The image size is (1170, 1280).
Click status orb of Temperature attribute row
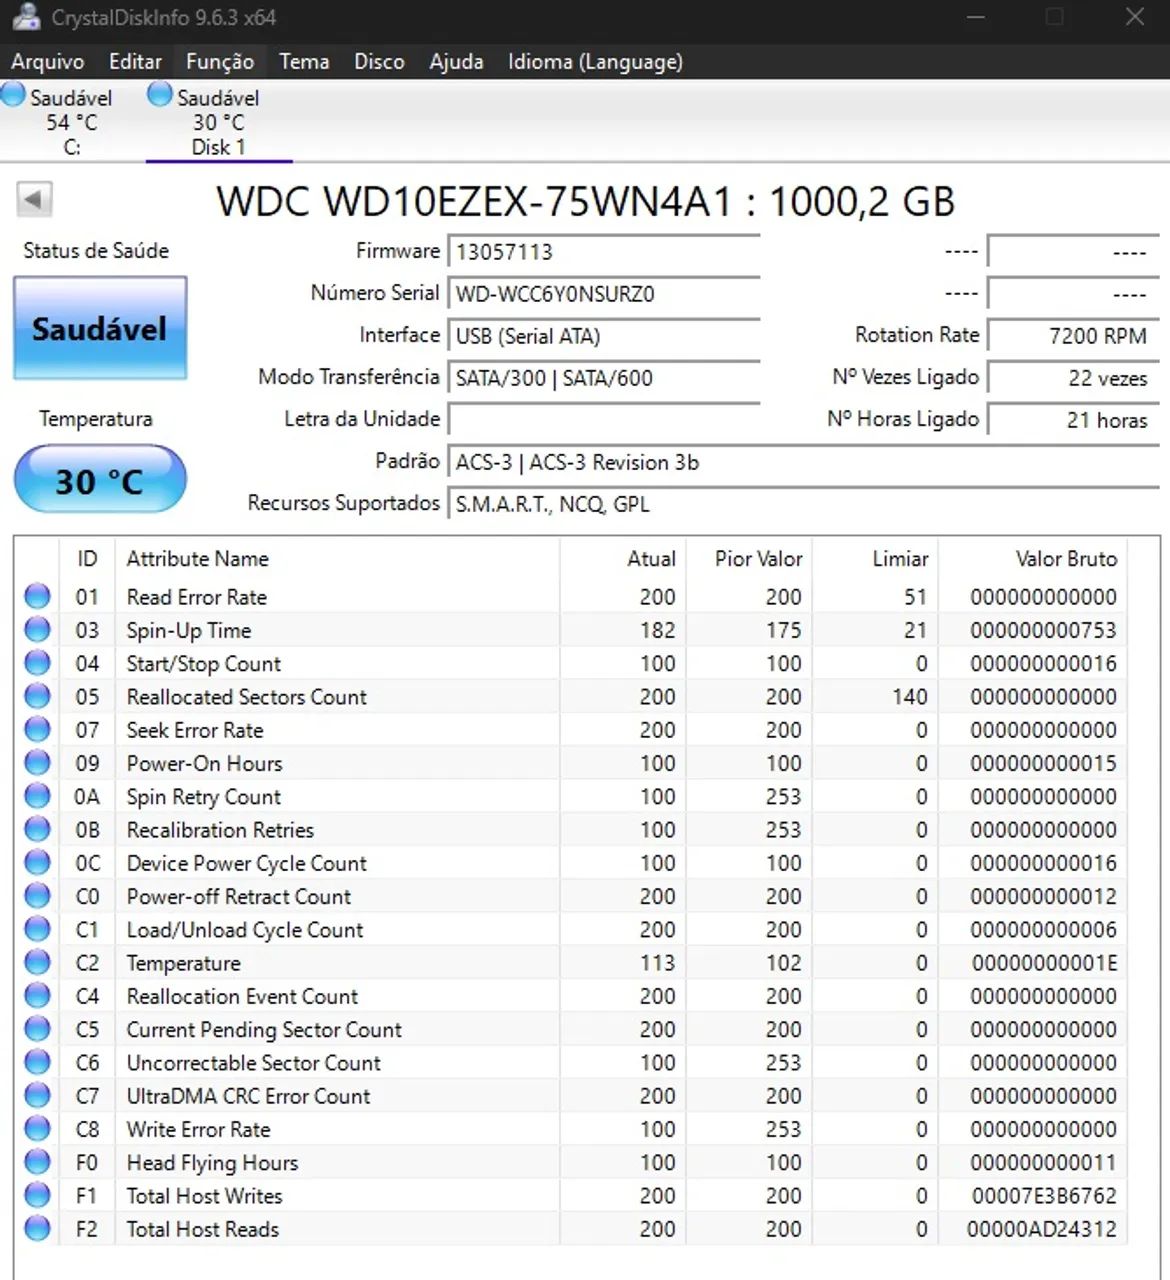[x=37, y=962]
